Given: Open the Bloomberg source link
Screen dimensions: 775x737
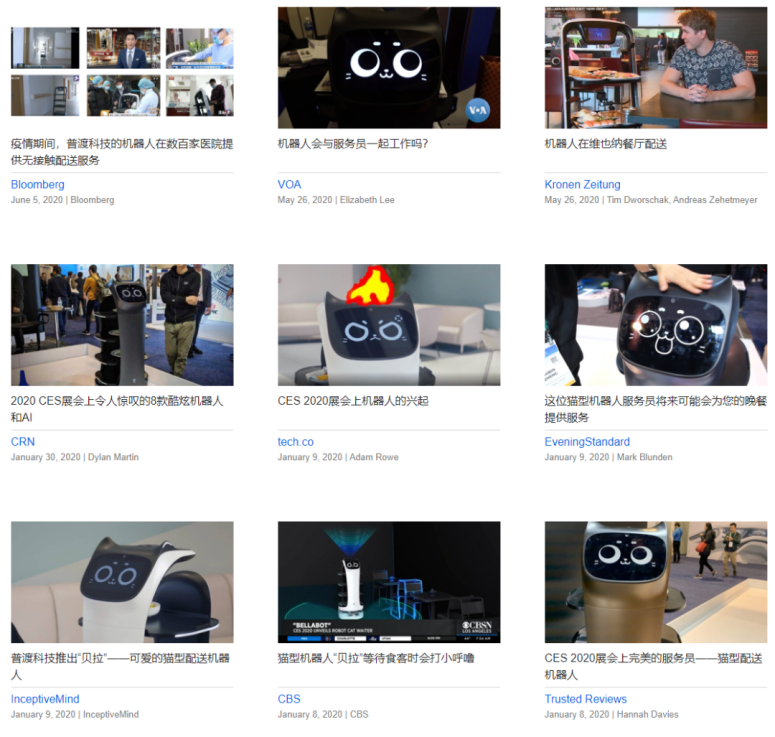Looking at the screenshot, I should point(37,184).
